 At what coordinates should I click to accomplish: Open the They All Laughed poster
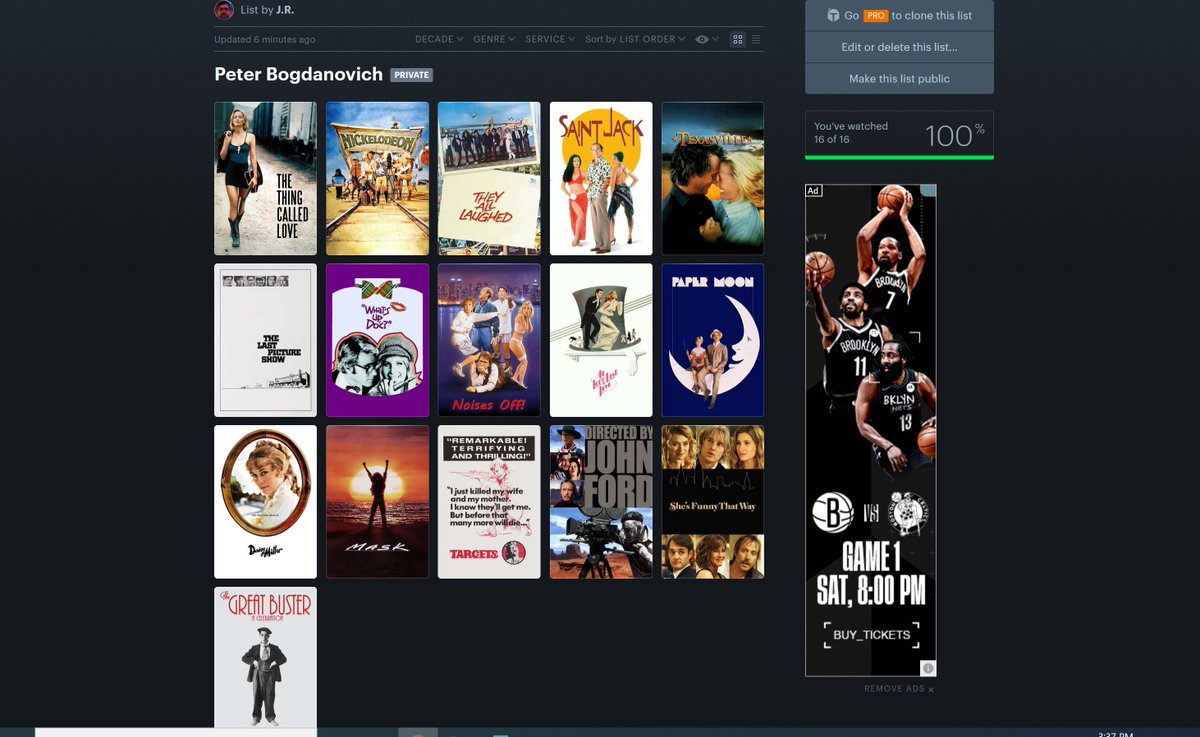tap(489, 178)
